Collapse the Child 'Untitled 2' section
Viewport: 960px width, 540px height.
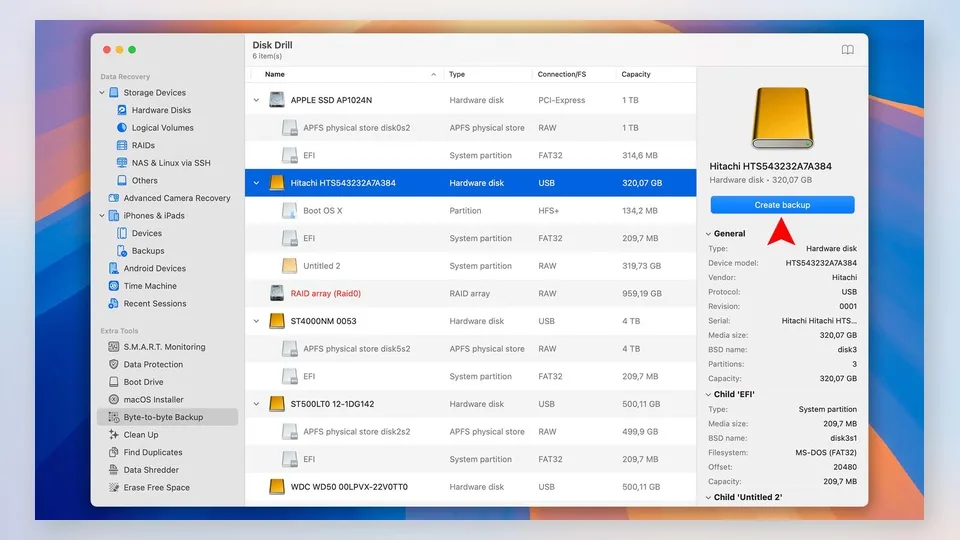[x=708, y=497]
